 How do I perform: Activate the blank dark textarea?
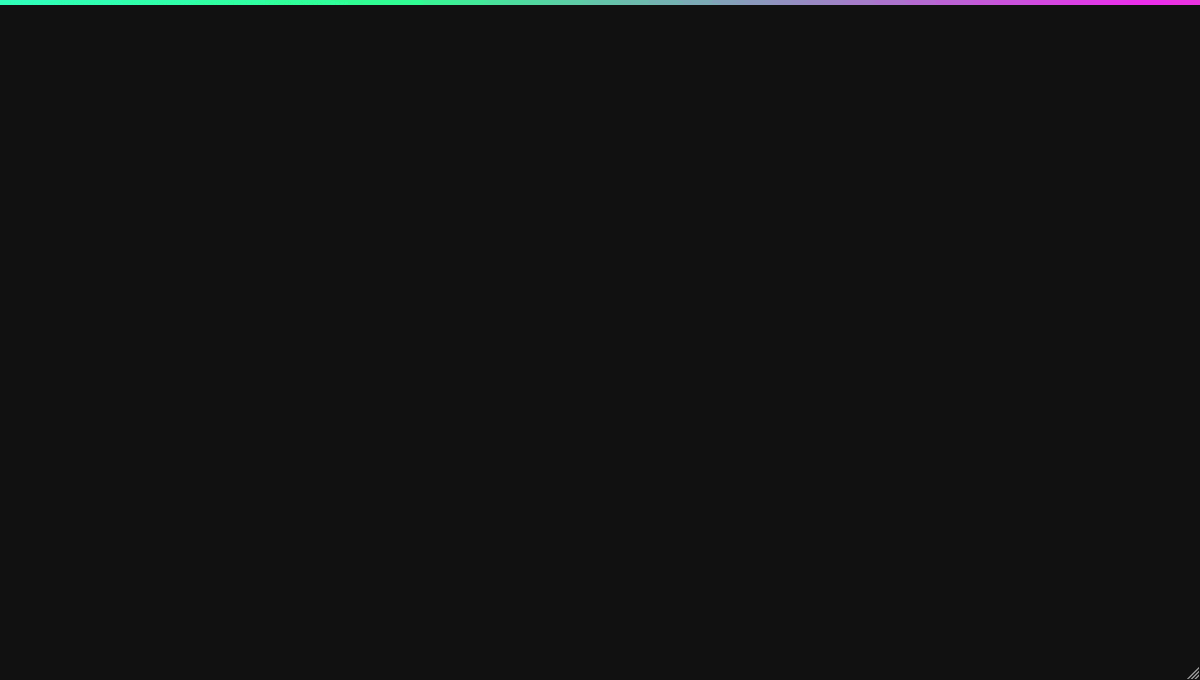[600, 342]
